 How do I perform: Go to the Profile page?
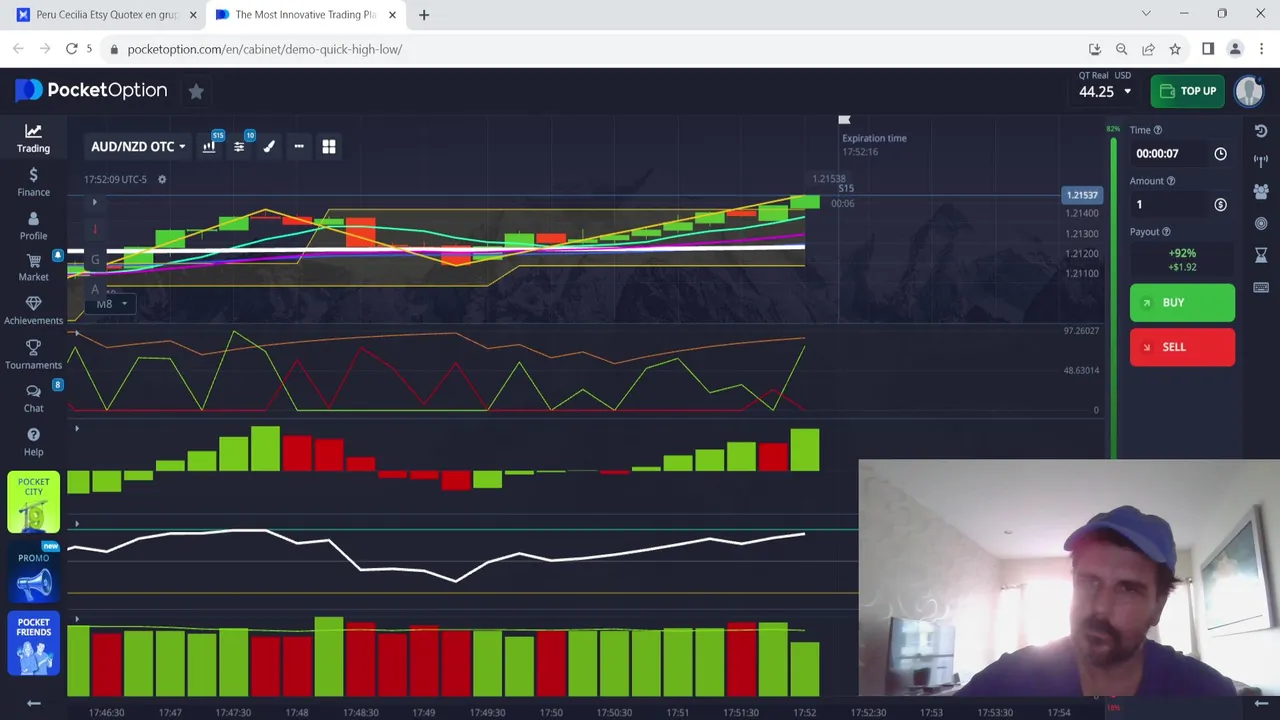33,226
